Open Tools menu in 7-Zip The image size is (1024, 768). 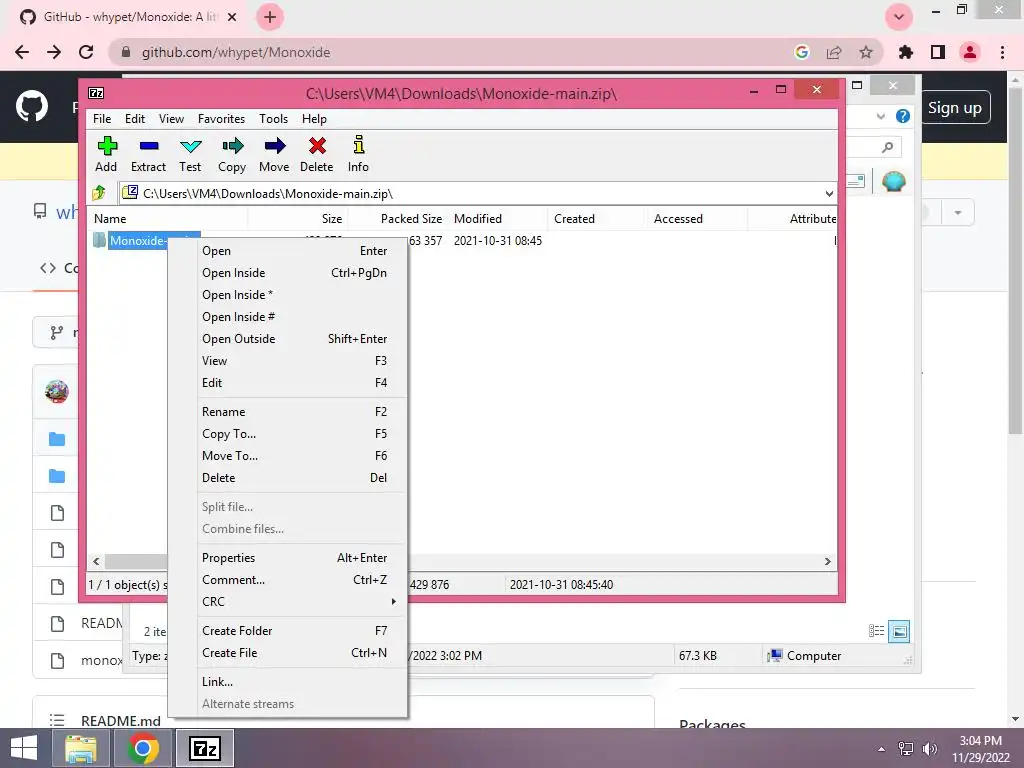[x=273, y=119]
